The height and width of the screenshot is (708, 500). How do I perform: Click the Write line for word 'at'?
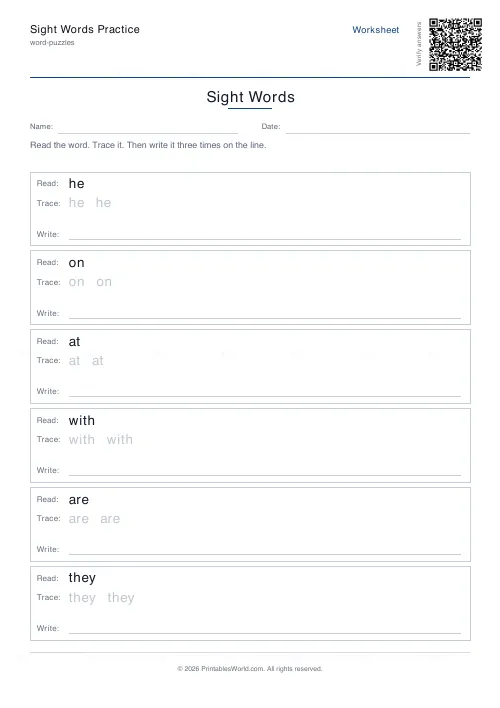click(265, 392)
